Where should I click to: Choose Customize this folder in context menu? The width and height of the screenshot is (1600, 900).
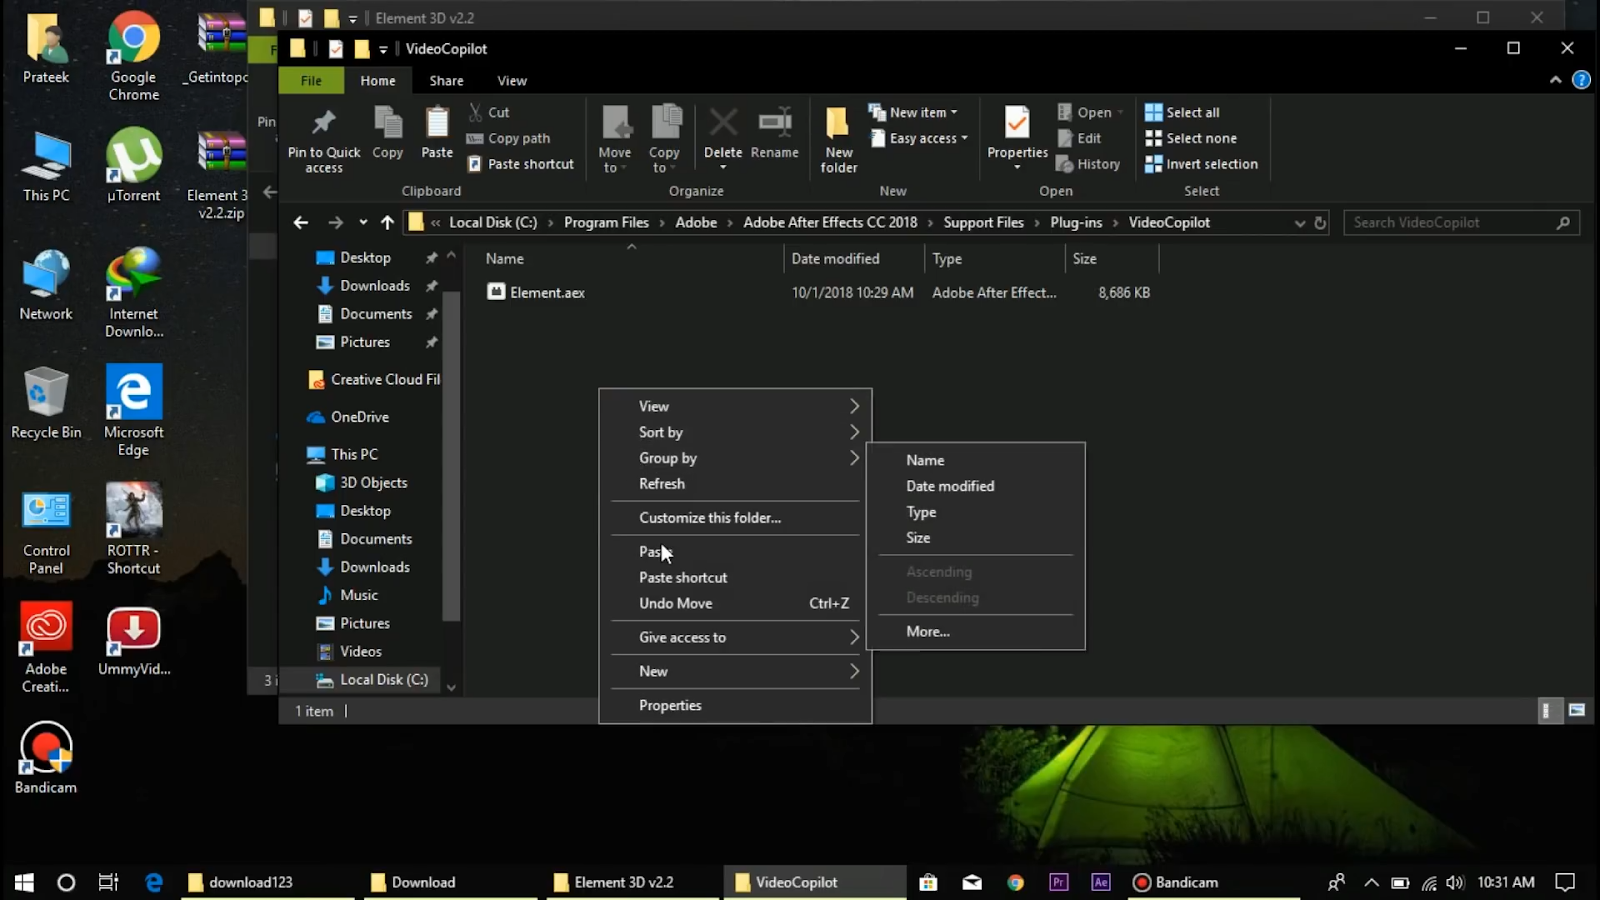(x=736, y=517)
